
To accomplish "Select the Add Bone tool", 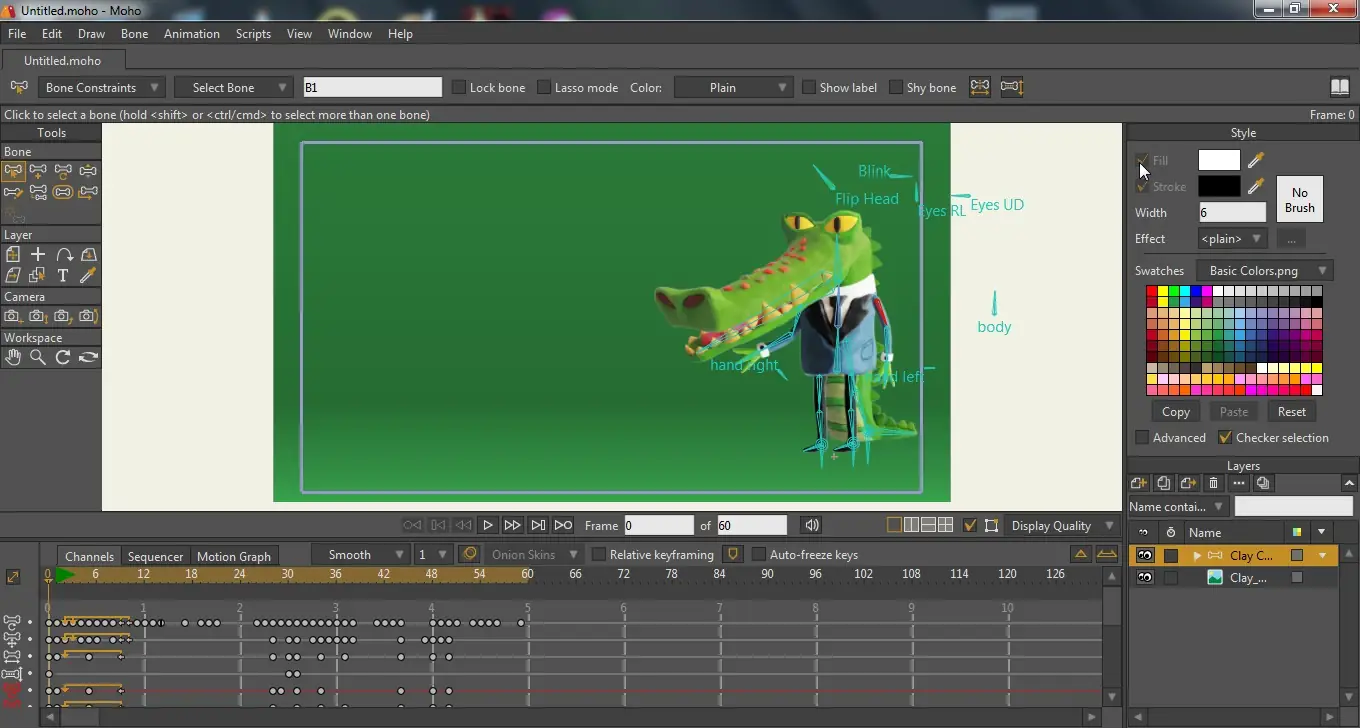I will (x=38, y=171).
